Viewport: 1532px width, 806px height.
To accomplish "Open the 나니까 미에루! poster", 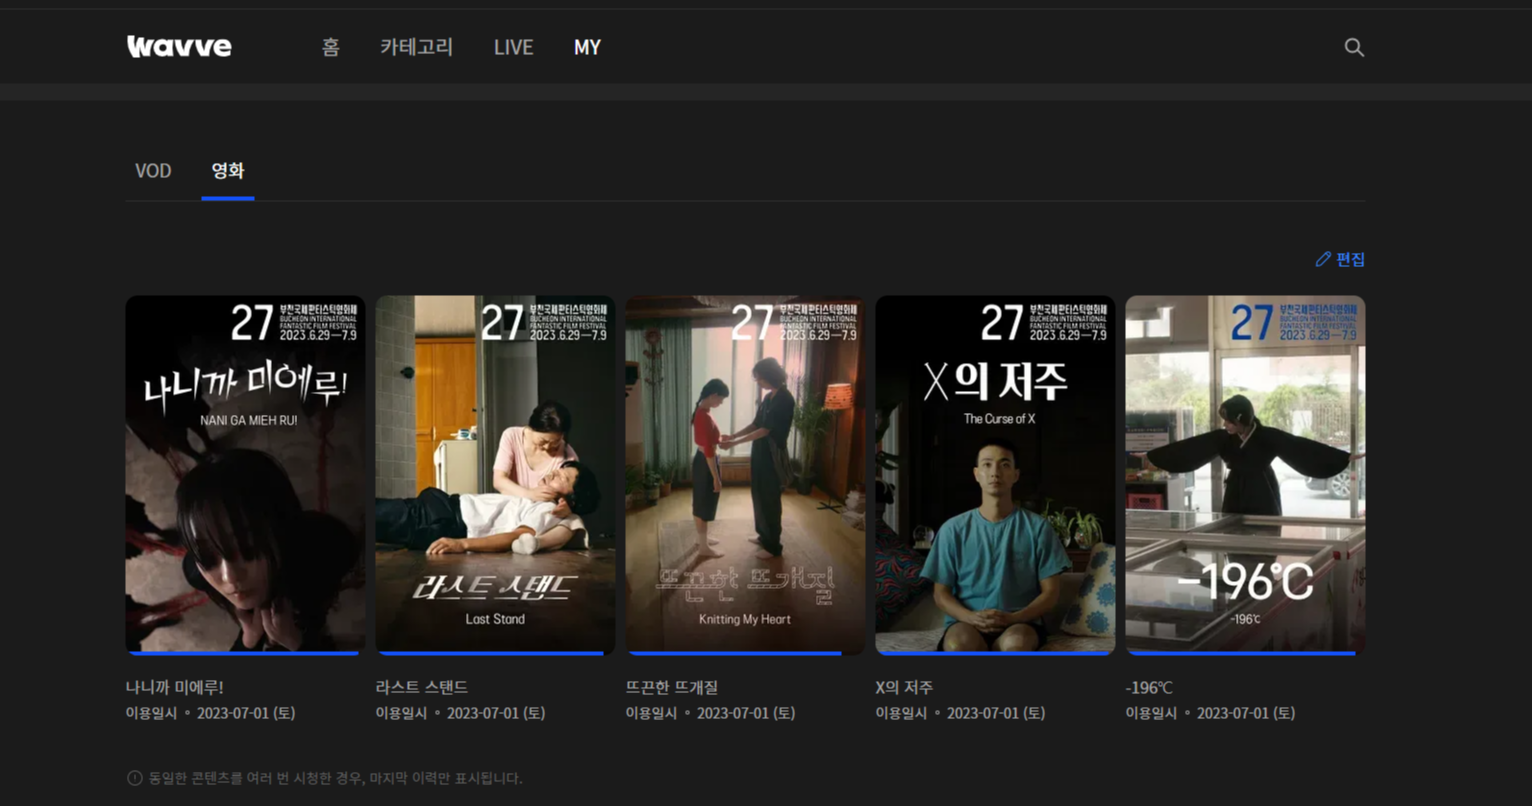I will coord(245,474).
